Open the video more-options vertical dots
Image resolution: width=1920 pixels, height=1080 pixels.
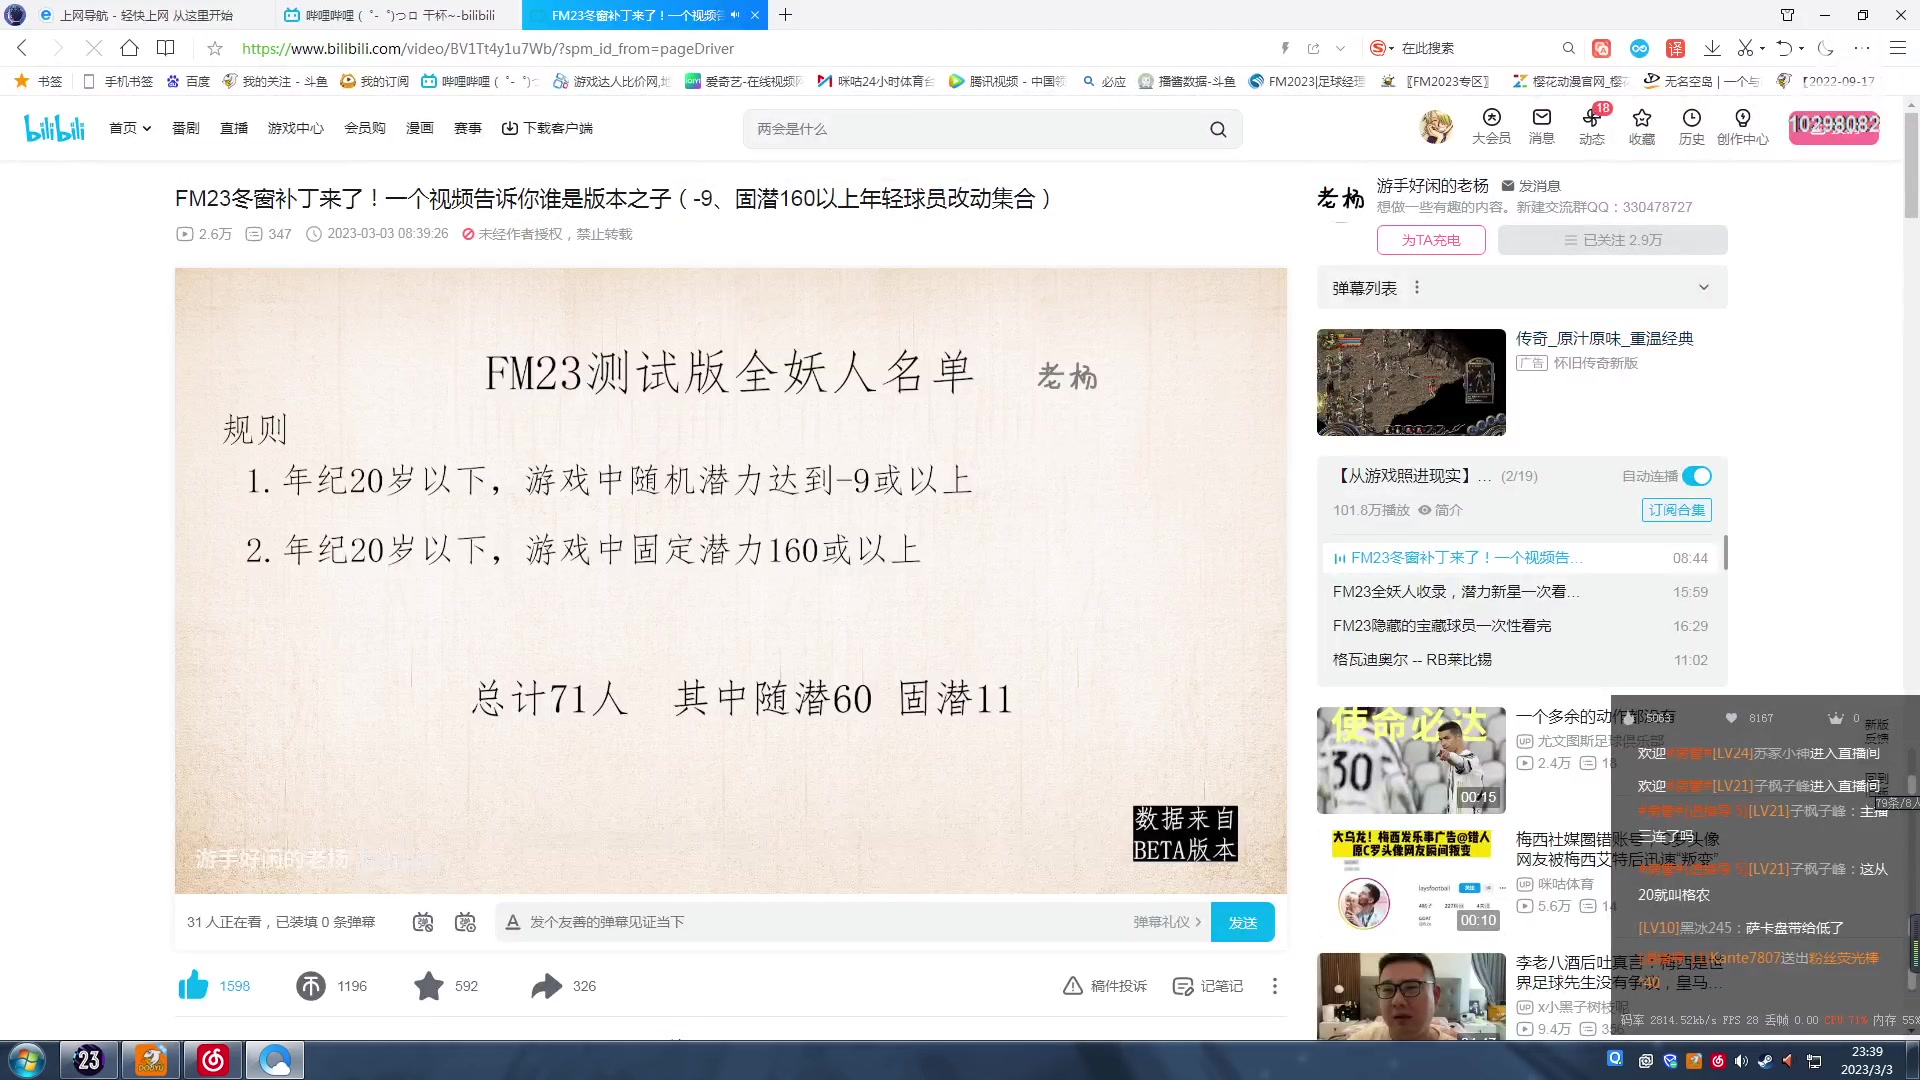pos(1274,986)
